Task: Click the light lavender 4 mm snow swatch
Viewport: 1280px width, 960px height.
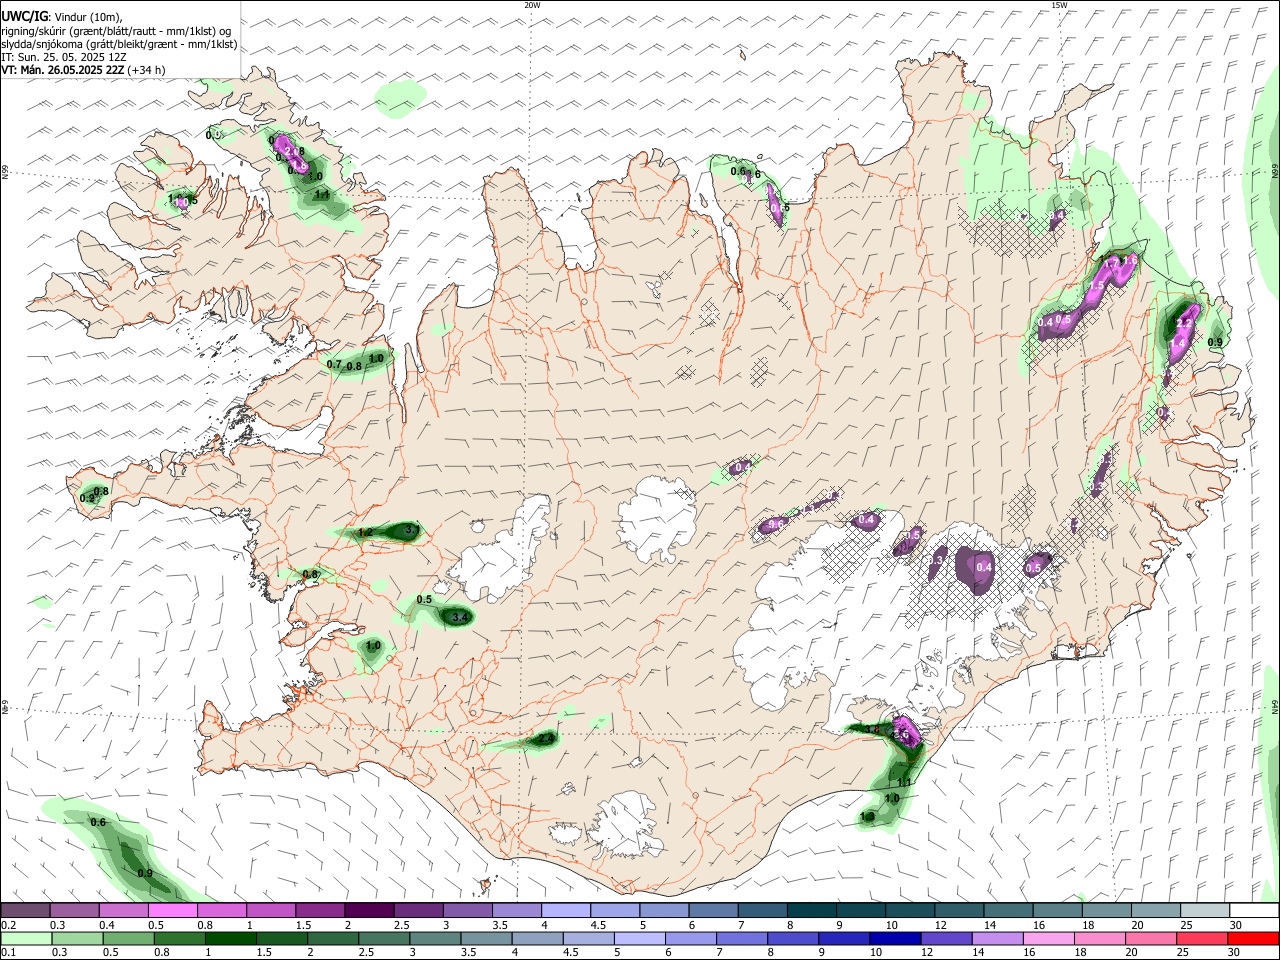Action: point(565,911)
